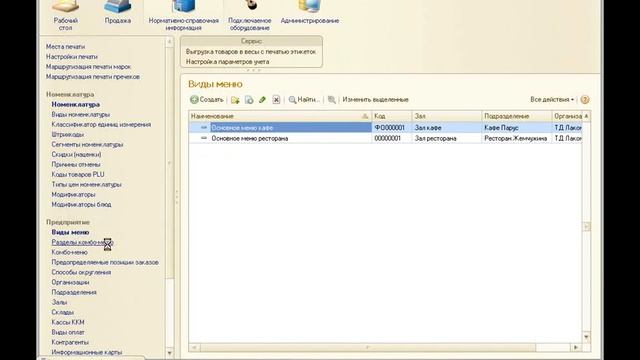Click the help question mark icon
This screenshot has width=640, height=360.
(x=585, y=100)
